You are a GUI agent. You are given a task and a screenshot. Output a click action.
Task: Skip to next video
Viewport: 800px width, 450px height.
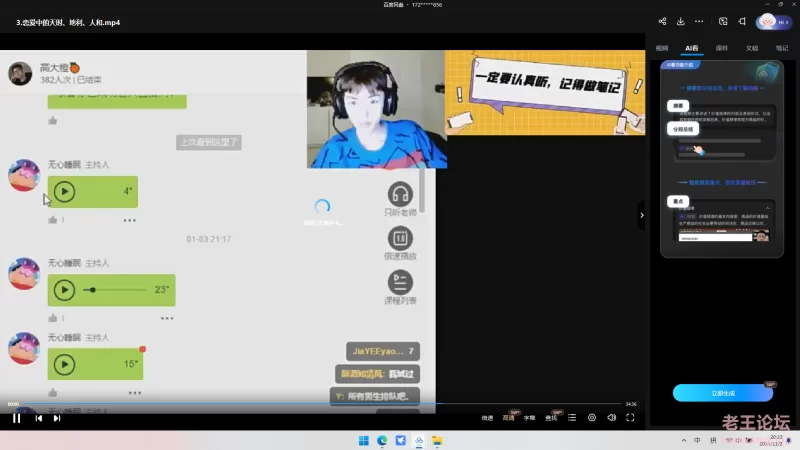pos(57,418)
